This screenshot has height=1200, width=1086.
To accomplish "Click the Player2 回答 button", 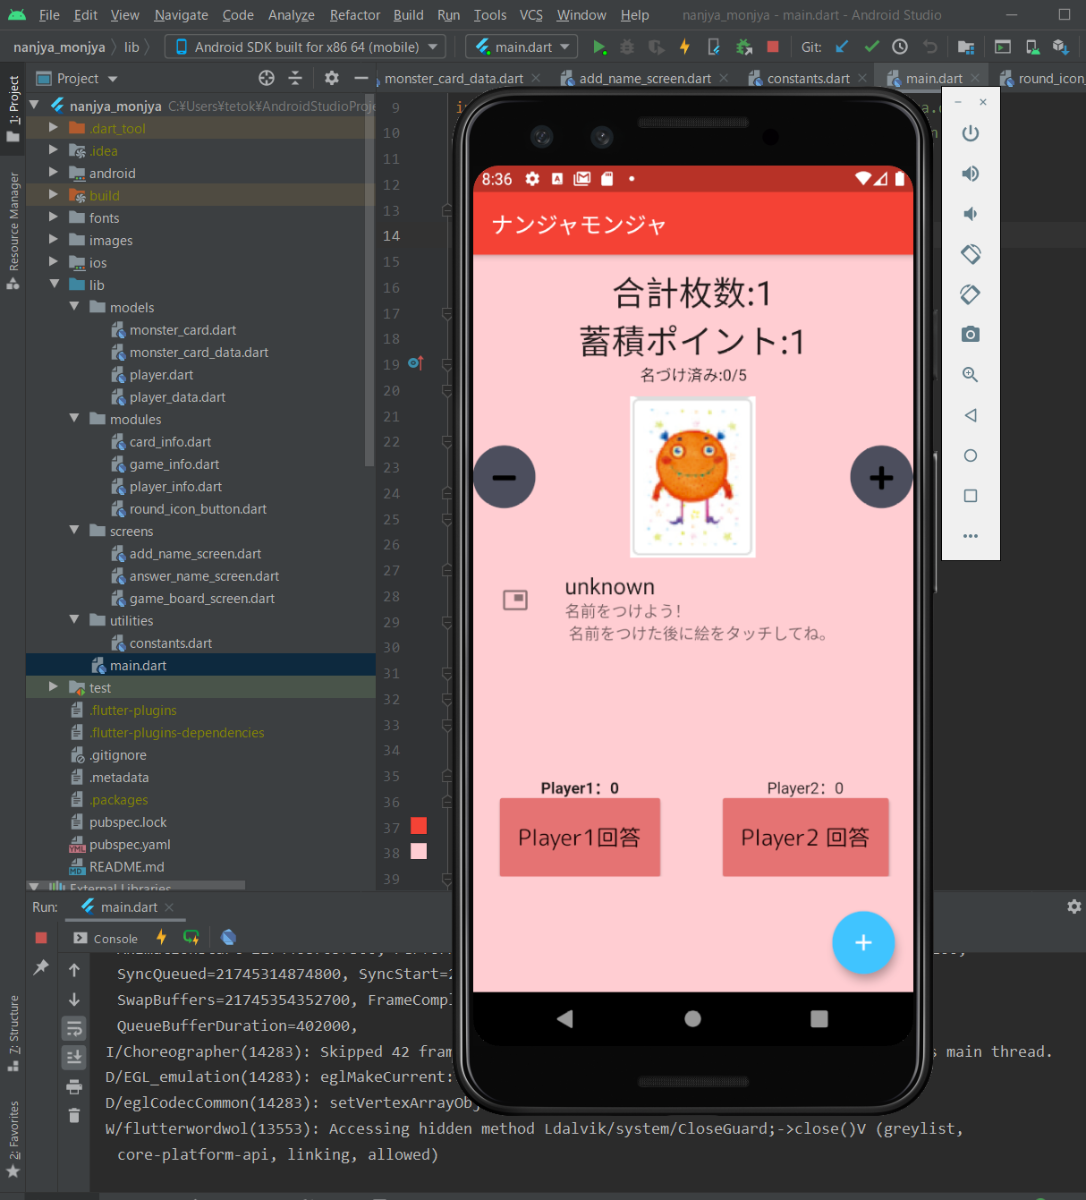I will click(x=806, y=837).
